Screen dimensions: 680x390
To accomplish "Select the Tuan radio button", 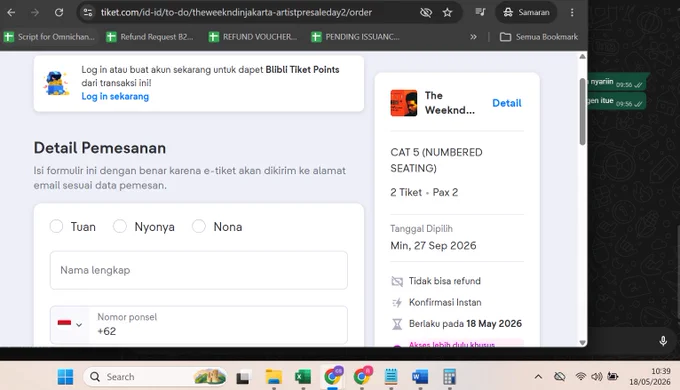I will [56, 226].
